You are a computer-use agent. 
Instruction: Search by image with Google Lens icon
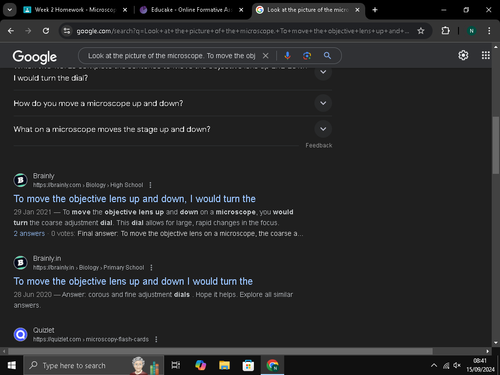click(x=307, y=56)
